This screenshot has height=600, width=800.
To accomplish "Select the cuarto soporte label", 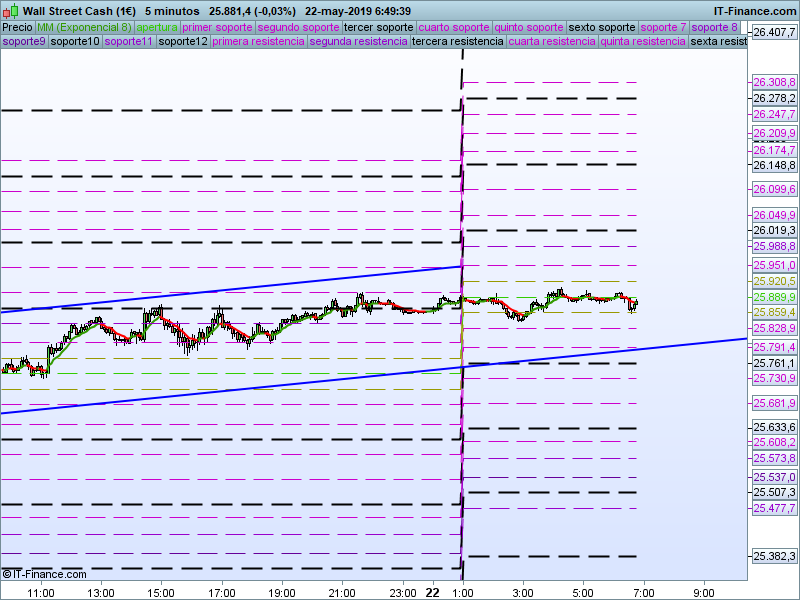I will 454,27.
